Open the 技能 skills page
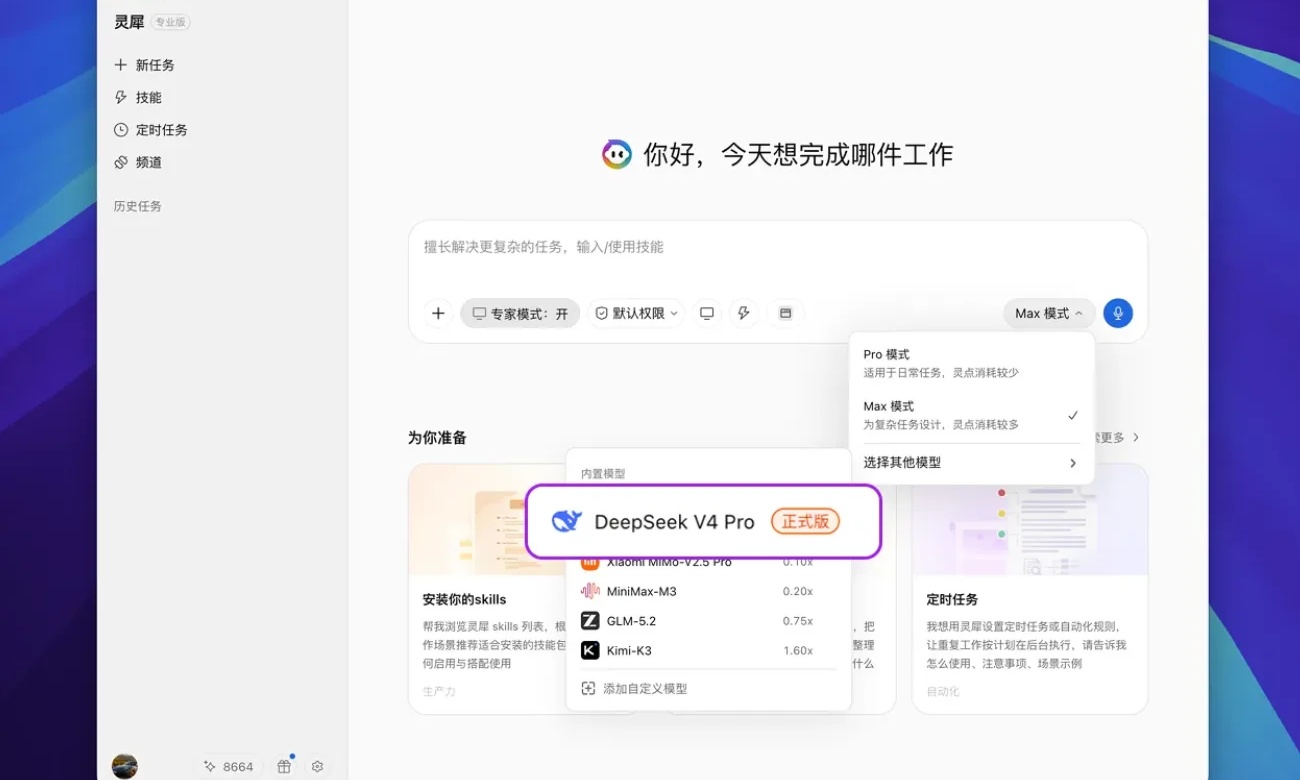The height and width of the screenshot is (780, 1300). (138, 97)
